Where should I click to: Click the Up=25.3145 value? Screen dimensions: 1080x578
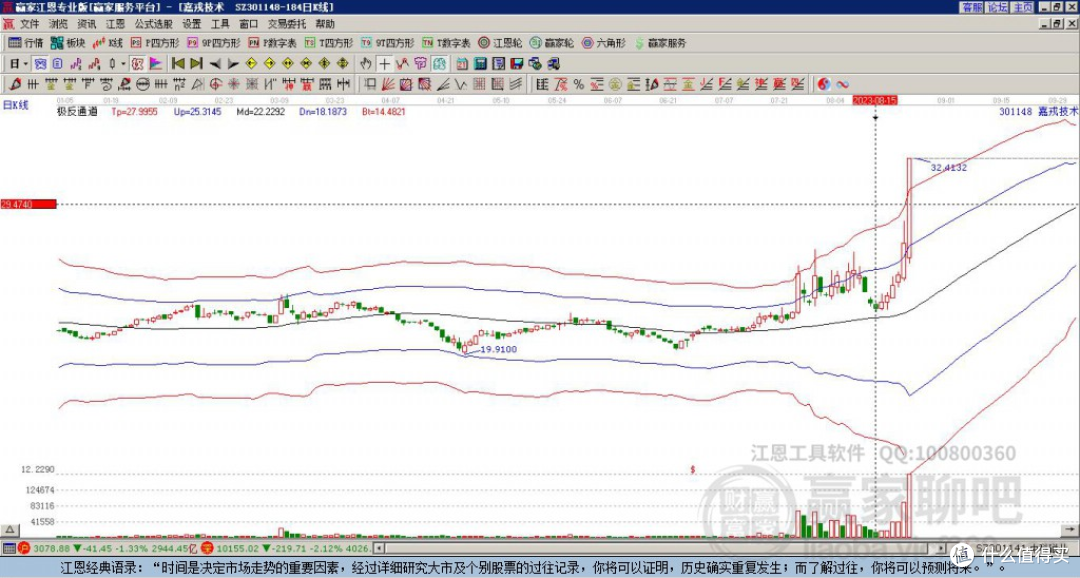coord(198,112)
